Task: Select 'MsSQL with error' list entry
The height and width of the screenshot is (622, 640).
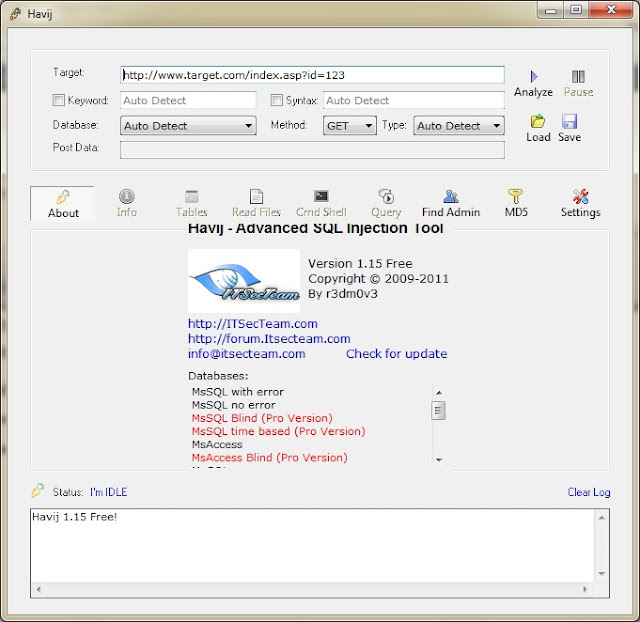Action: pos(238,392)
